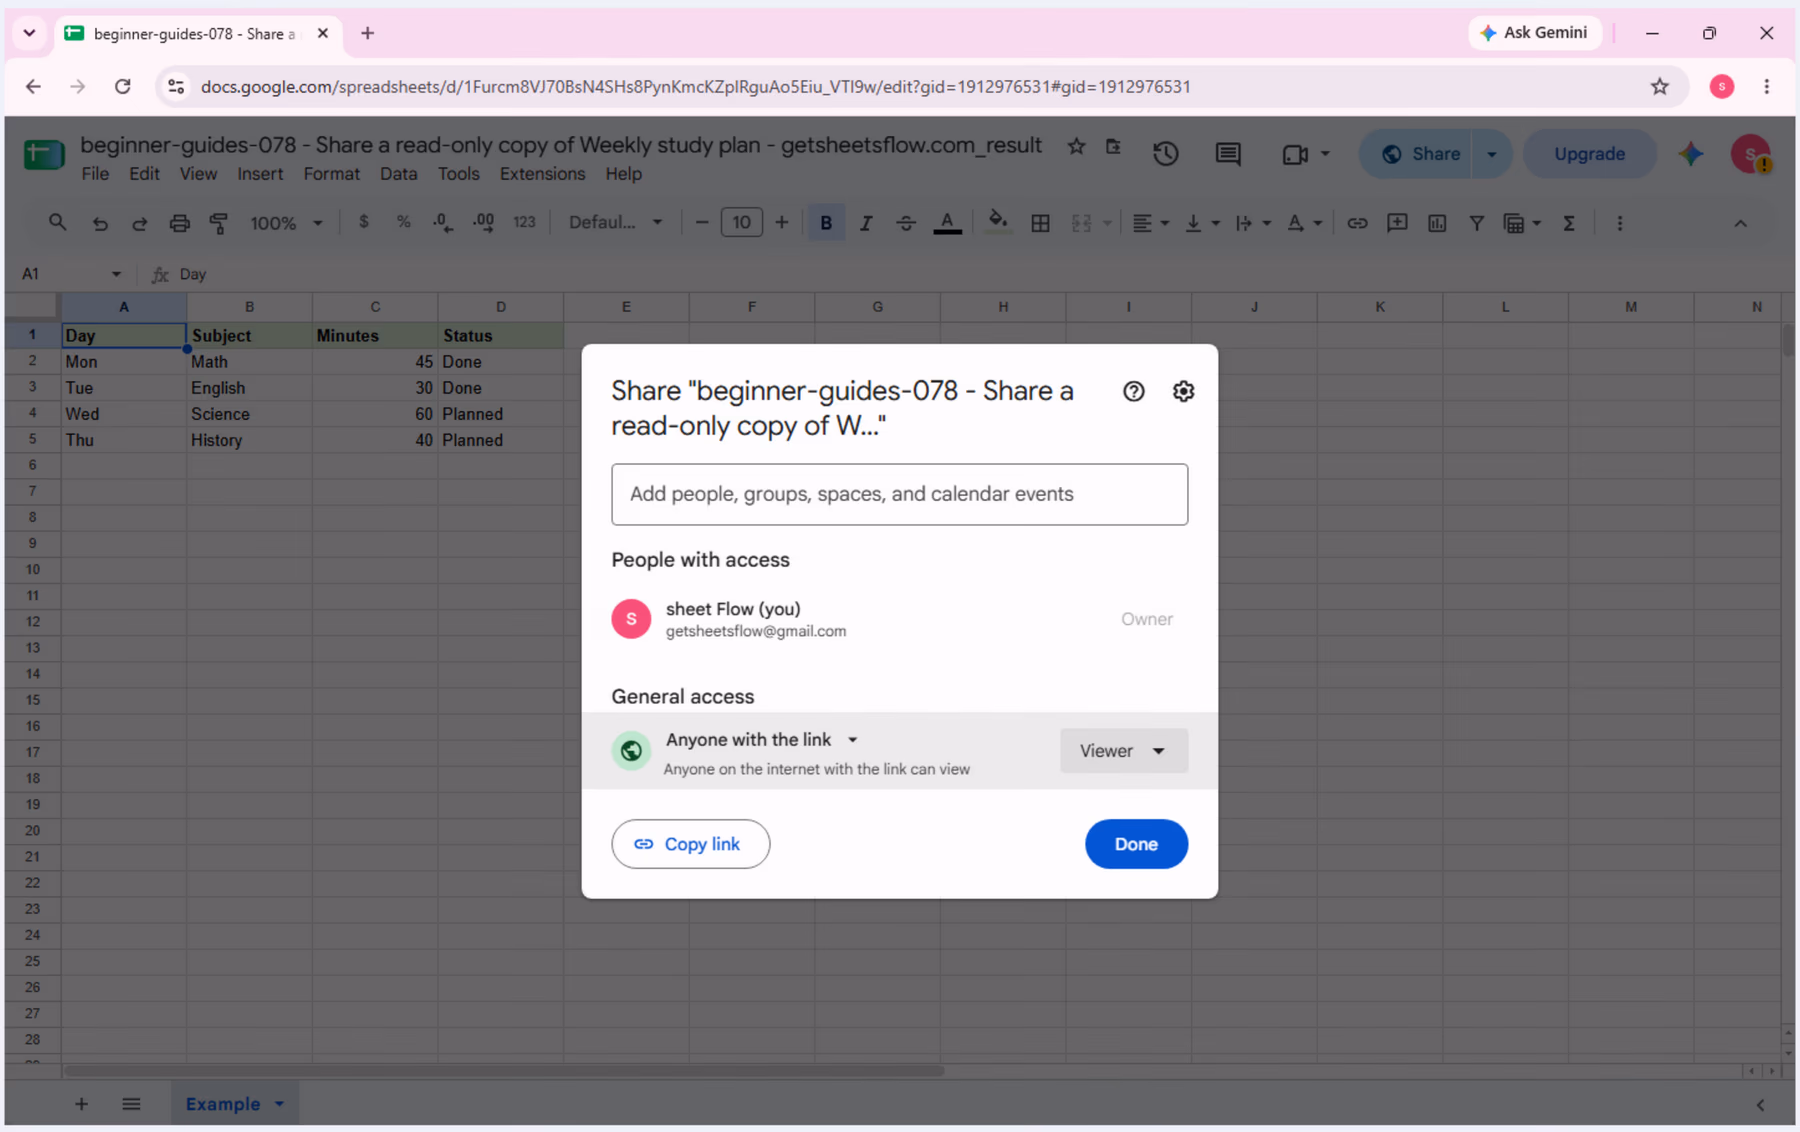Open the font family dropdown
The width and height of the screenshot is (1800, 1132).
pyautogui.click(x=615, y=223)
